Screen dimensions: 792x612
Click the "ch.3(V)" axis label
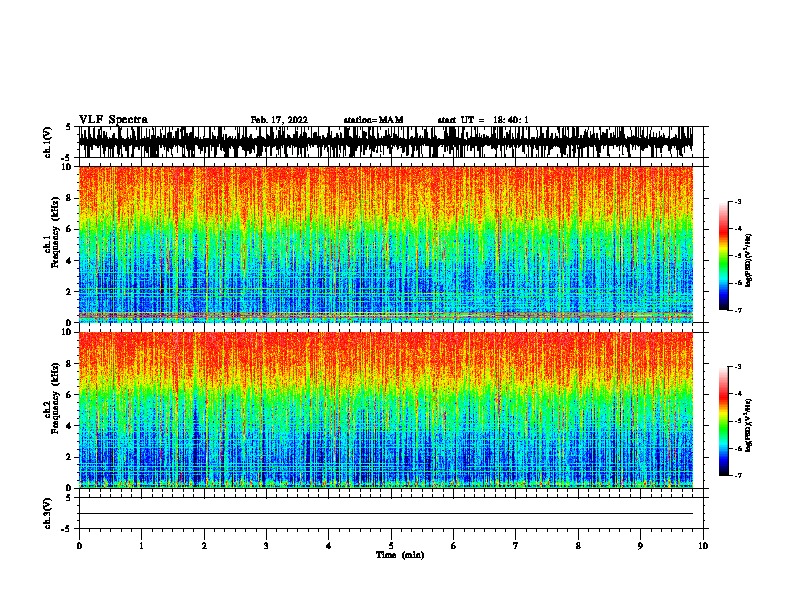pos(48,514)
